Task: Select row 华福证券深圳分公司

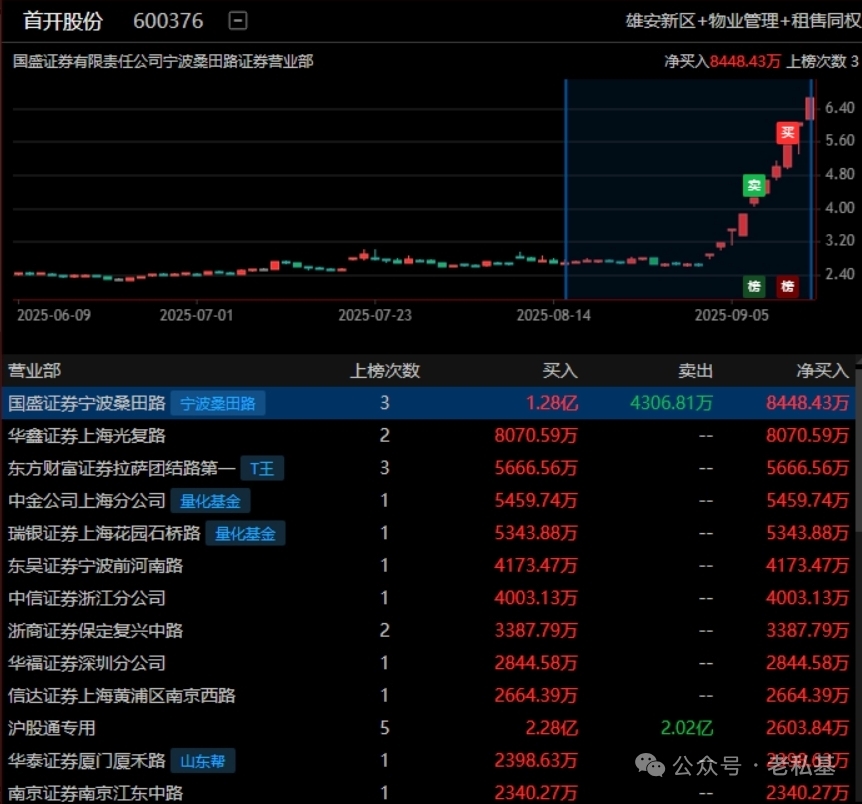Action: coord(429,663)
